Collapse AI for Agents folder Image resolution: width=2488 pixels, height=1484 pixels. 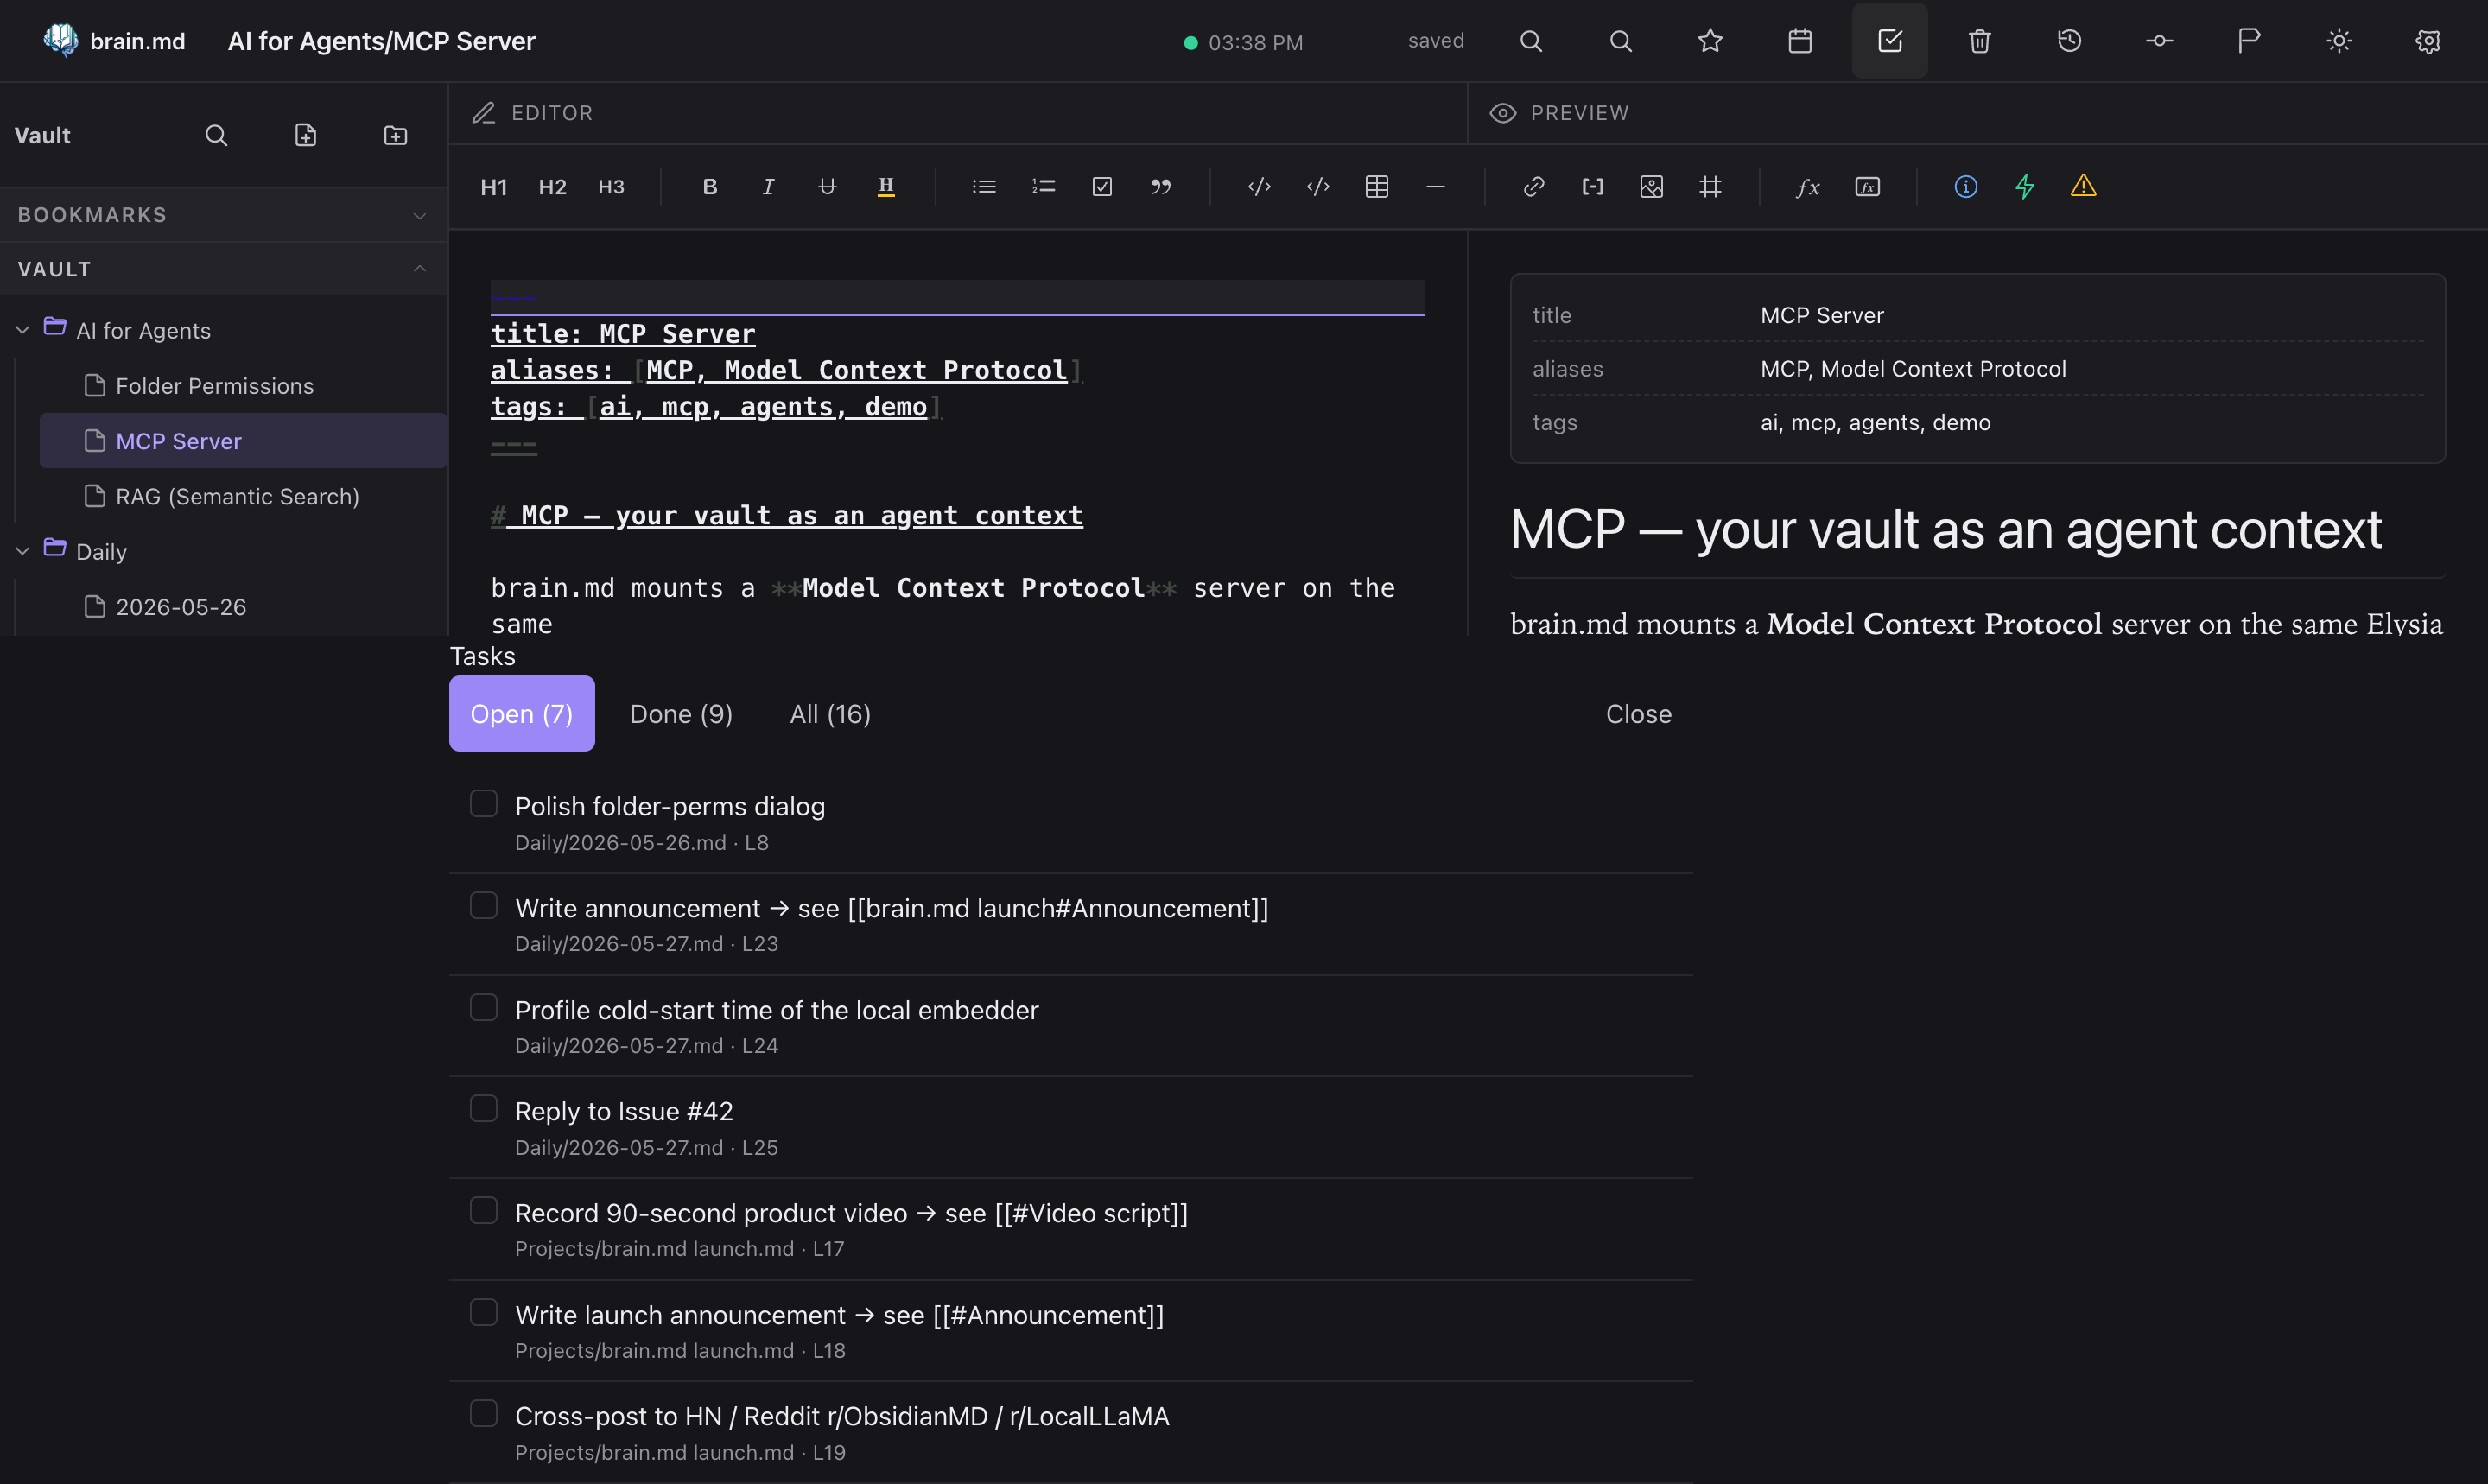coord(23,330)
